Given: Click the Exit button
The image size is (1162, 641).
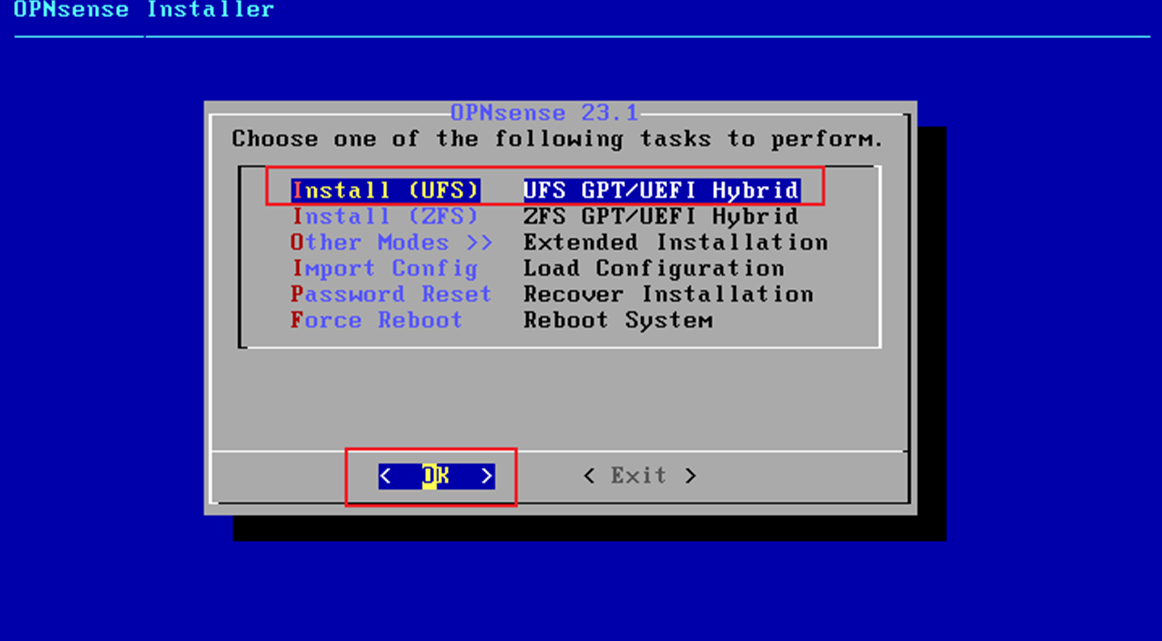Looking at the screenshot, I should [640, 476].
